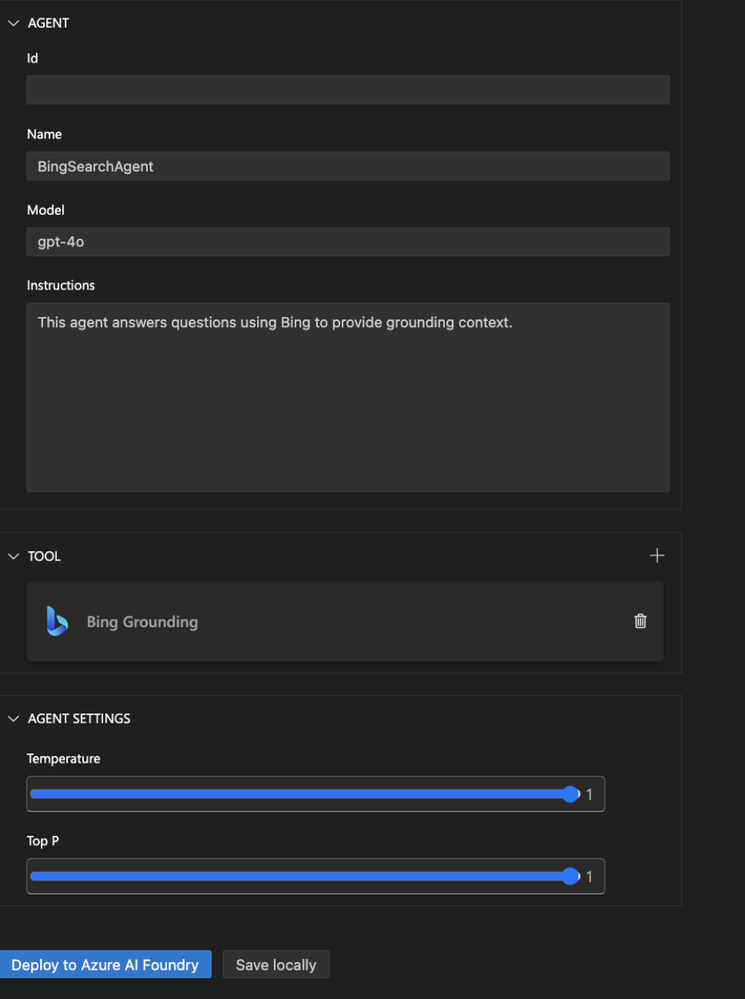The image size is (745, 999).
Task: Adjust the Temperature slider
Action: click(305, 794)
